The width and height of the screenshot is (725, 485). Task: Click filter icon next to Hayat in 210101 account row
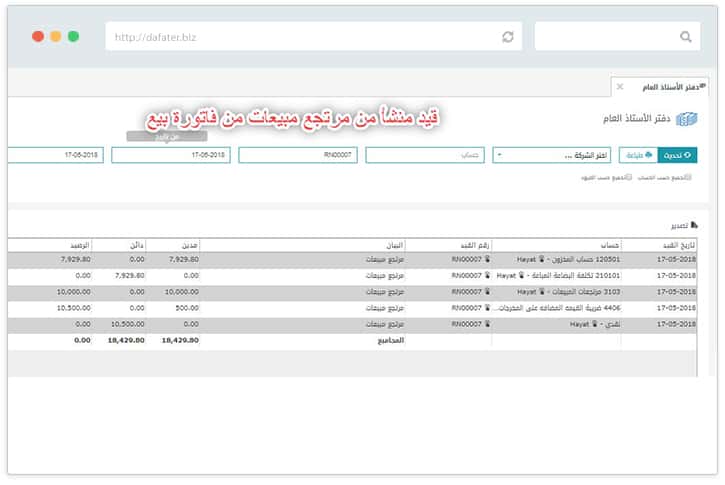[521, 276]
